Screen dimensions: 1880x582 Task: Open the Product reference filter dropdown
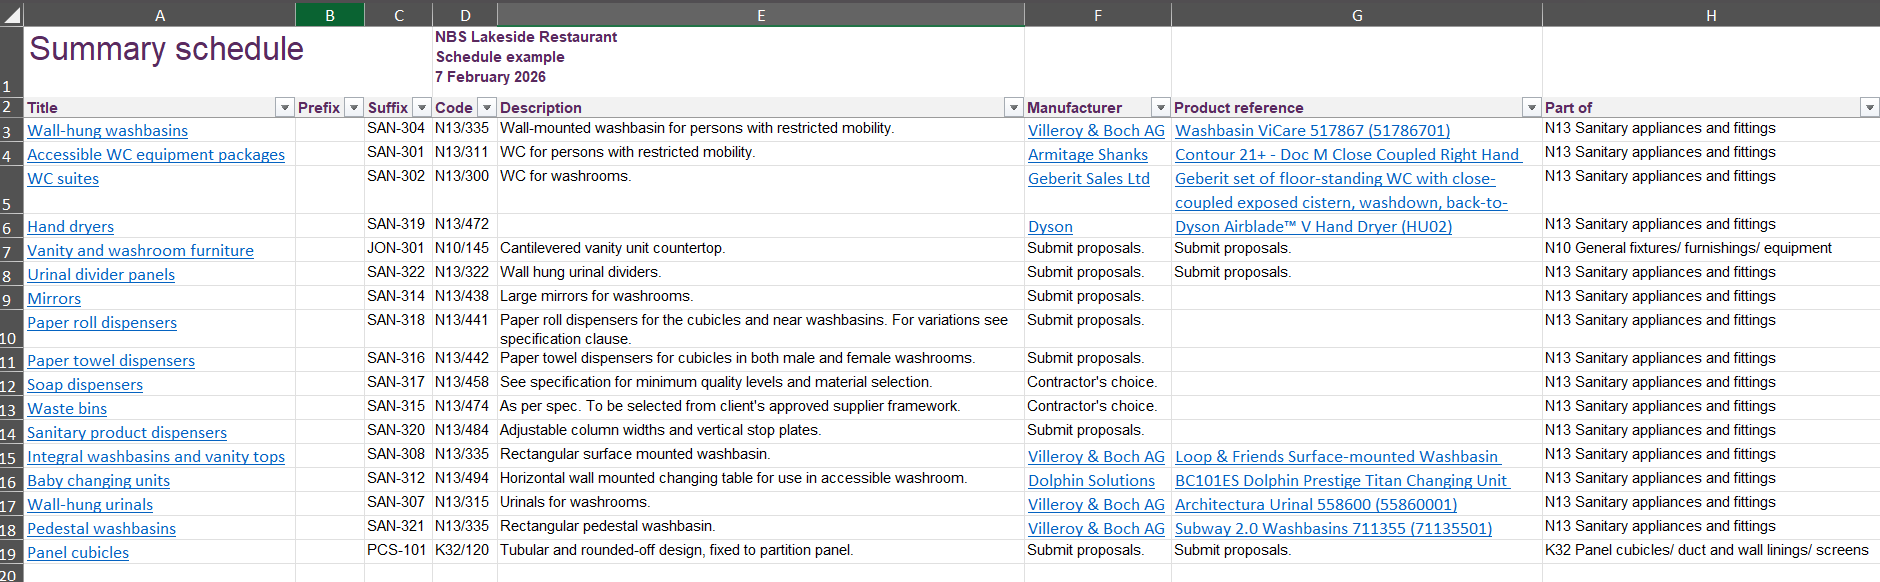coord(1532,108)
